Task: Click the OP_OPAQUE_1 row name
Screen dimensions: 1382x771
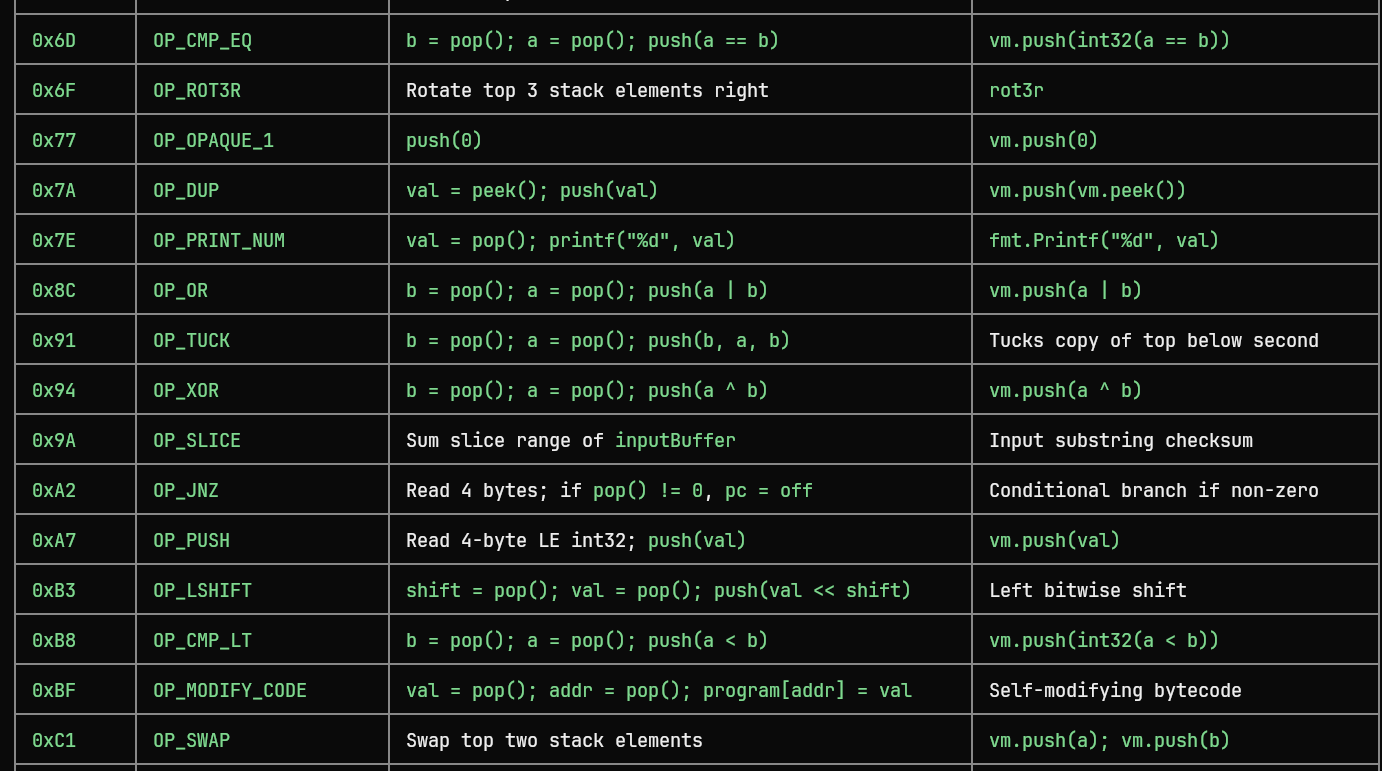Action: 213,141
